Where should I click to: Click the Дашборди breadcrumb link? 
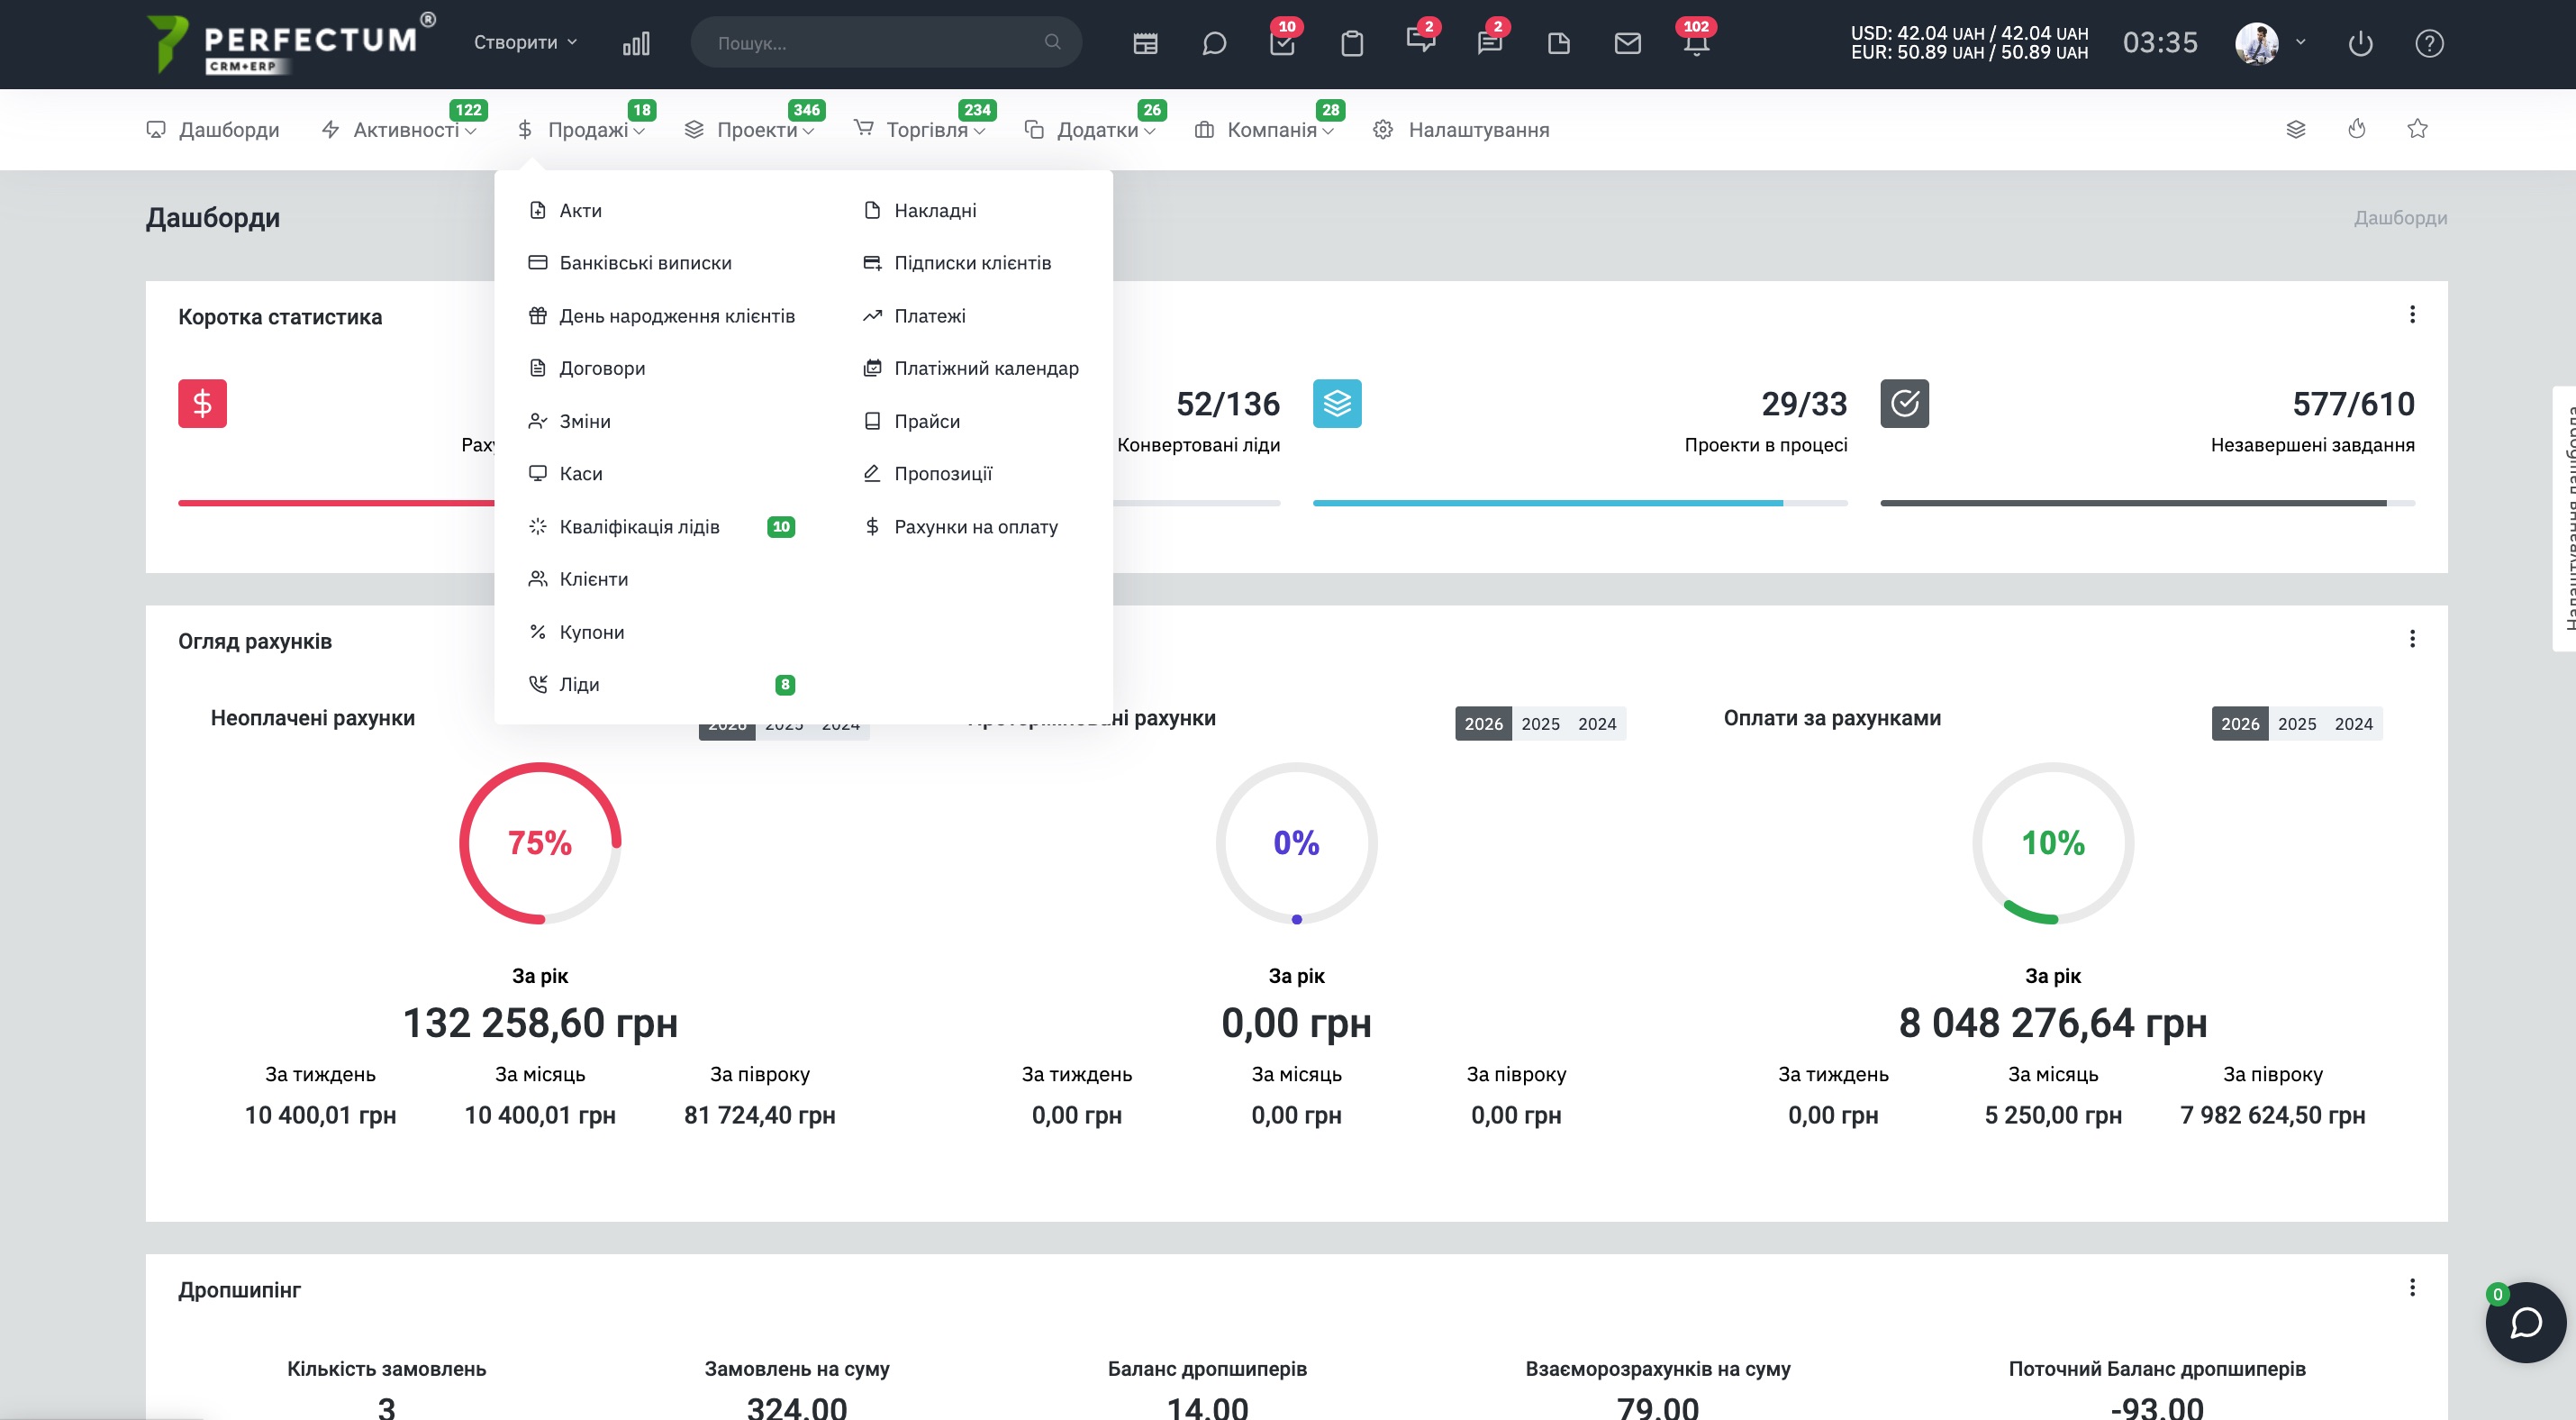point(2400,218)
